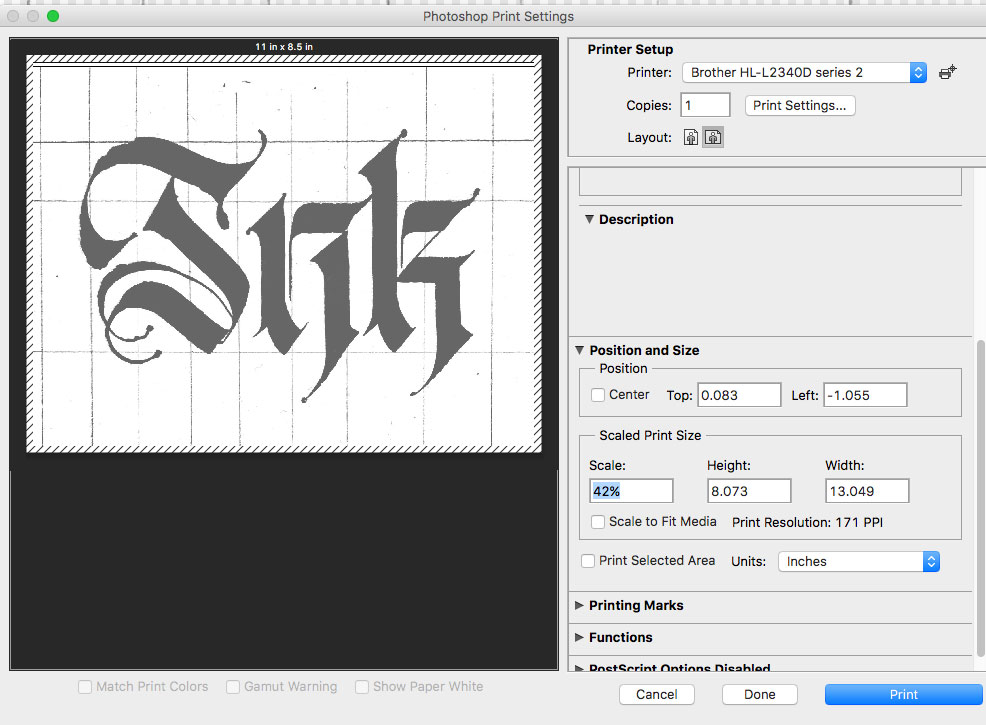Collapse the Description section
This screenshot has height=725, width=986.
coord(589,219)
